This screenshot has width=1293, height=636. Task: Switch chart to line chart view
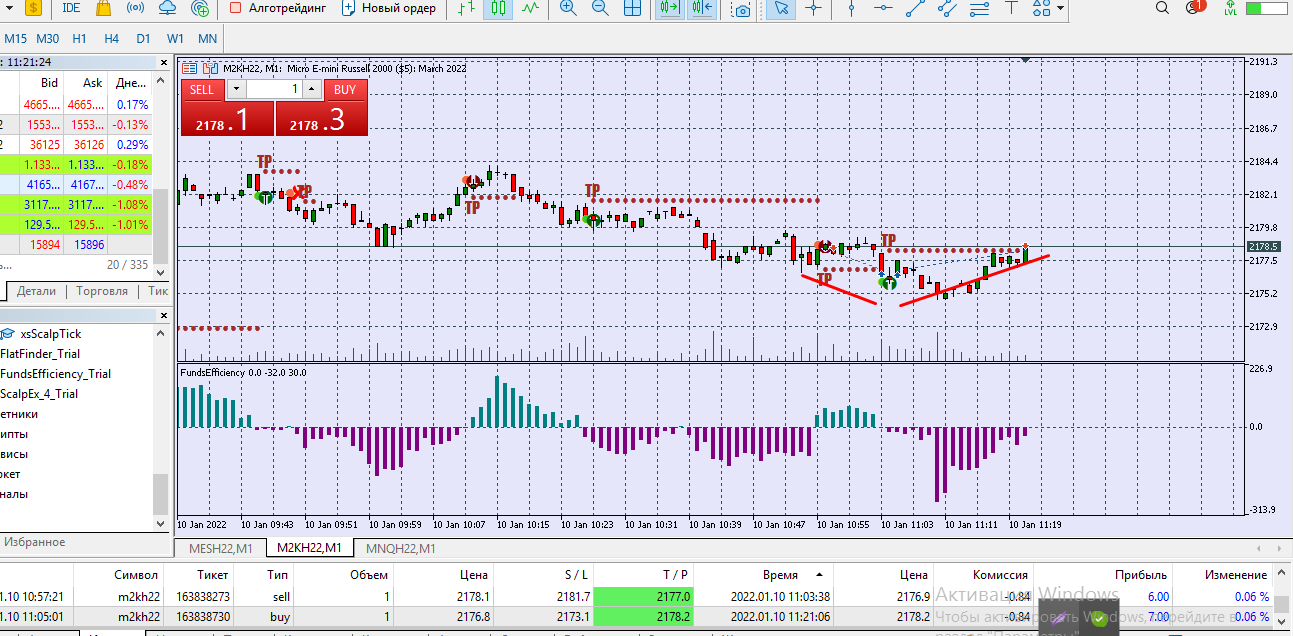click(x=530, y=8)
